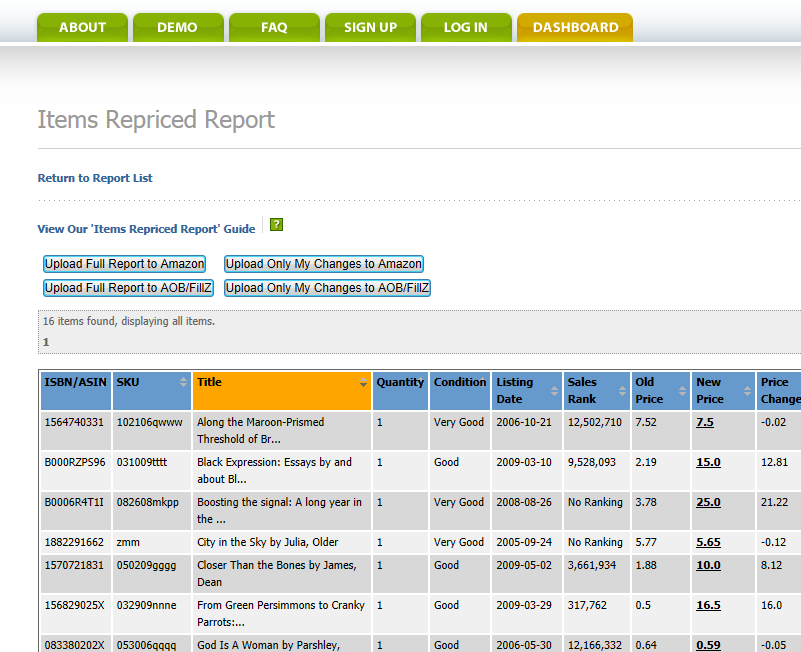Switch to the LOG IN tab
The height and width of the screenshot is (652, 801).
pos(466,27)
